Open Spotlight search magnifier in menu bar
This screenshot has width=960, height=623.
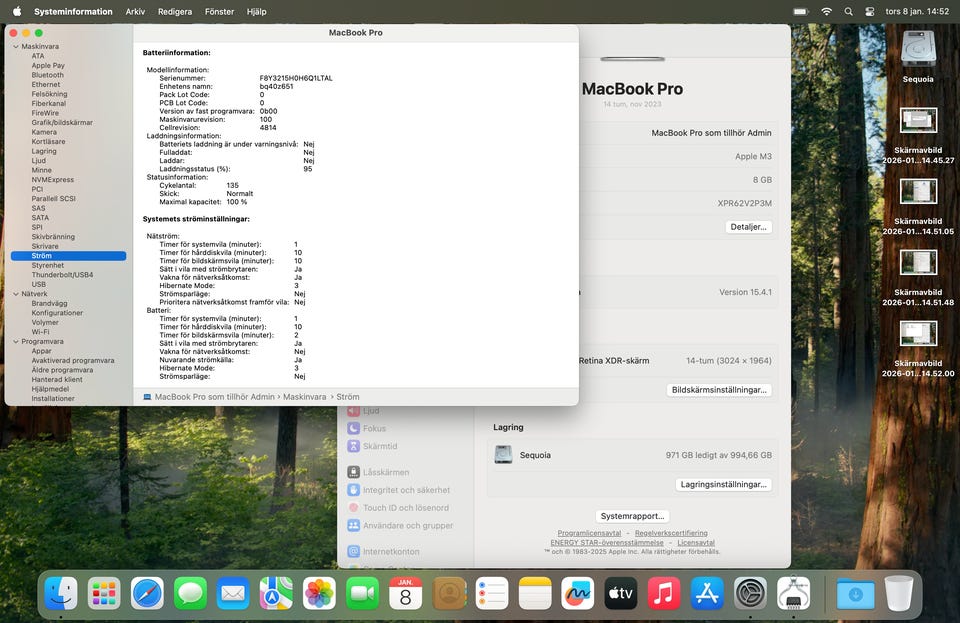[x=848, y=11]
